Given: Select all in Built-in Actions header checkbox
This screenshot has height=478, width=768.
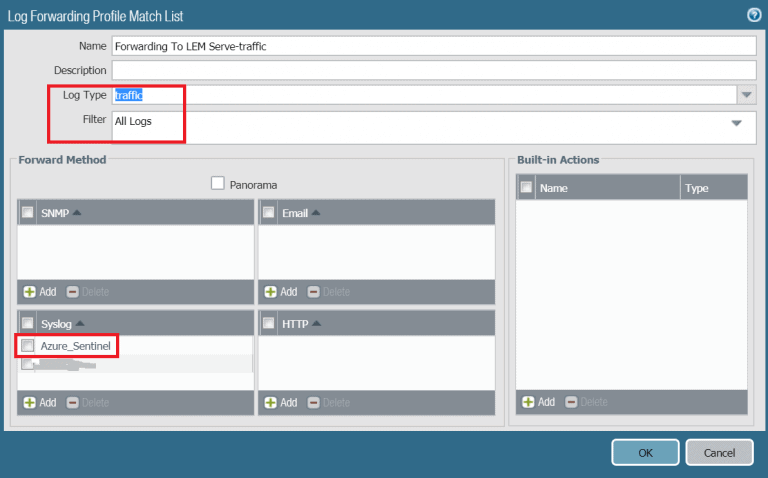Looking at the screenshot, I should pyautogui.click(x=526, y=187).
